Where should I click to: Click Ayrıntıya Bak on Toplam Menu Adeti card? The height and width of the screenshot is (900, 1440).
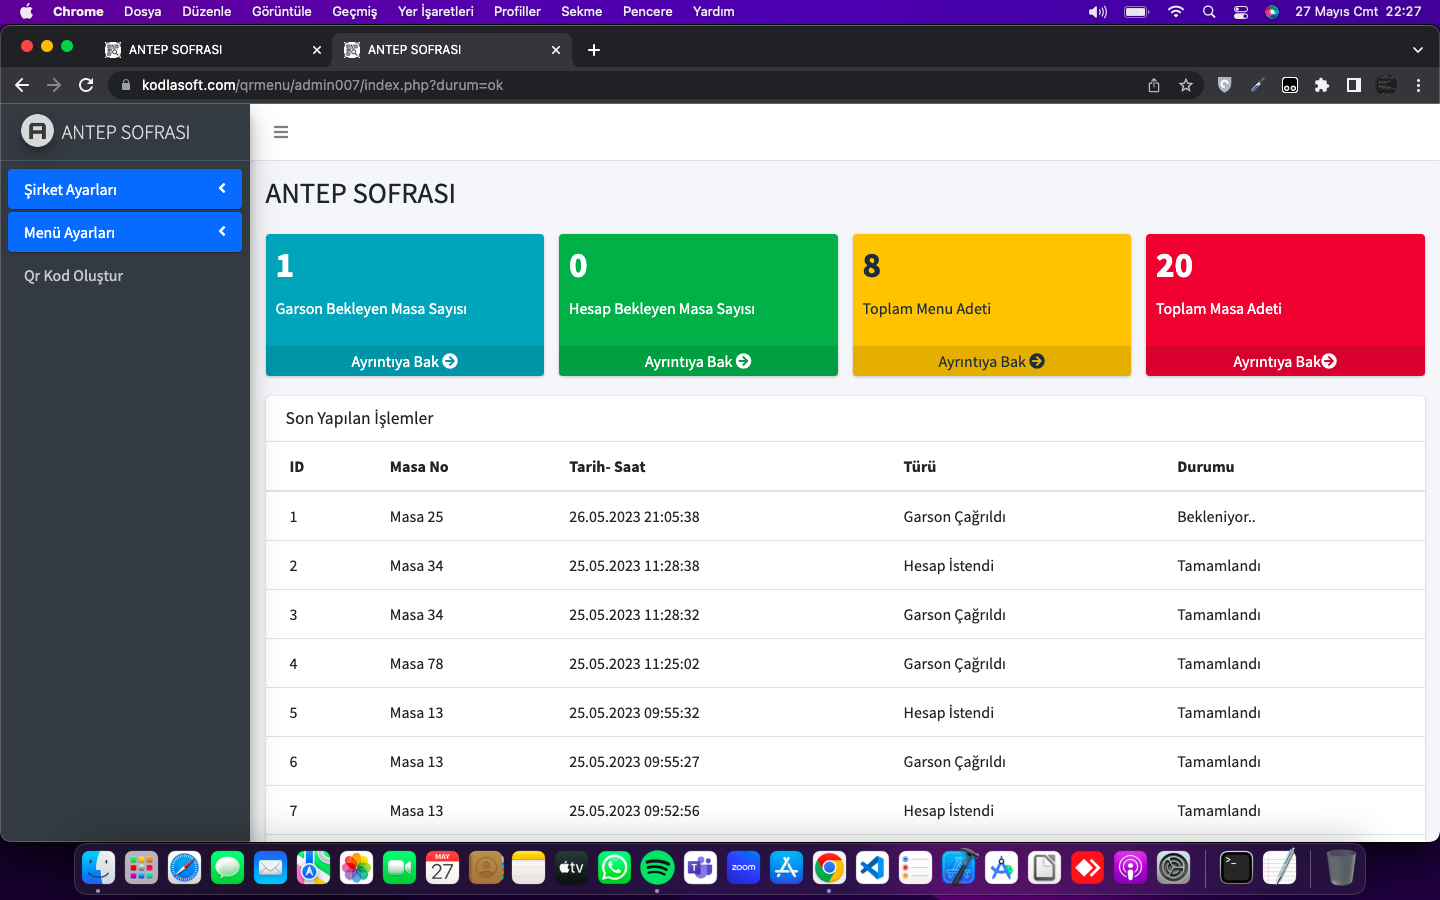[x=991, y=362]
